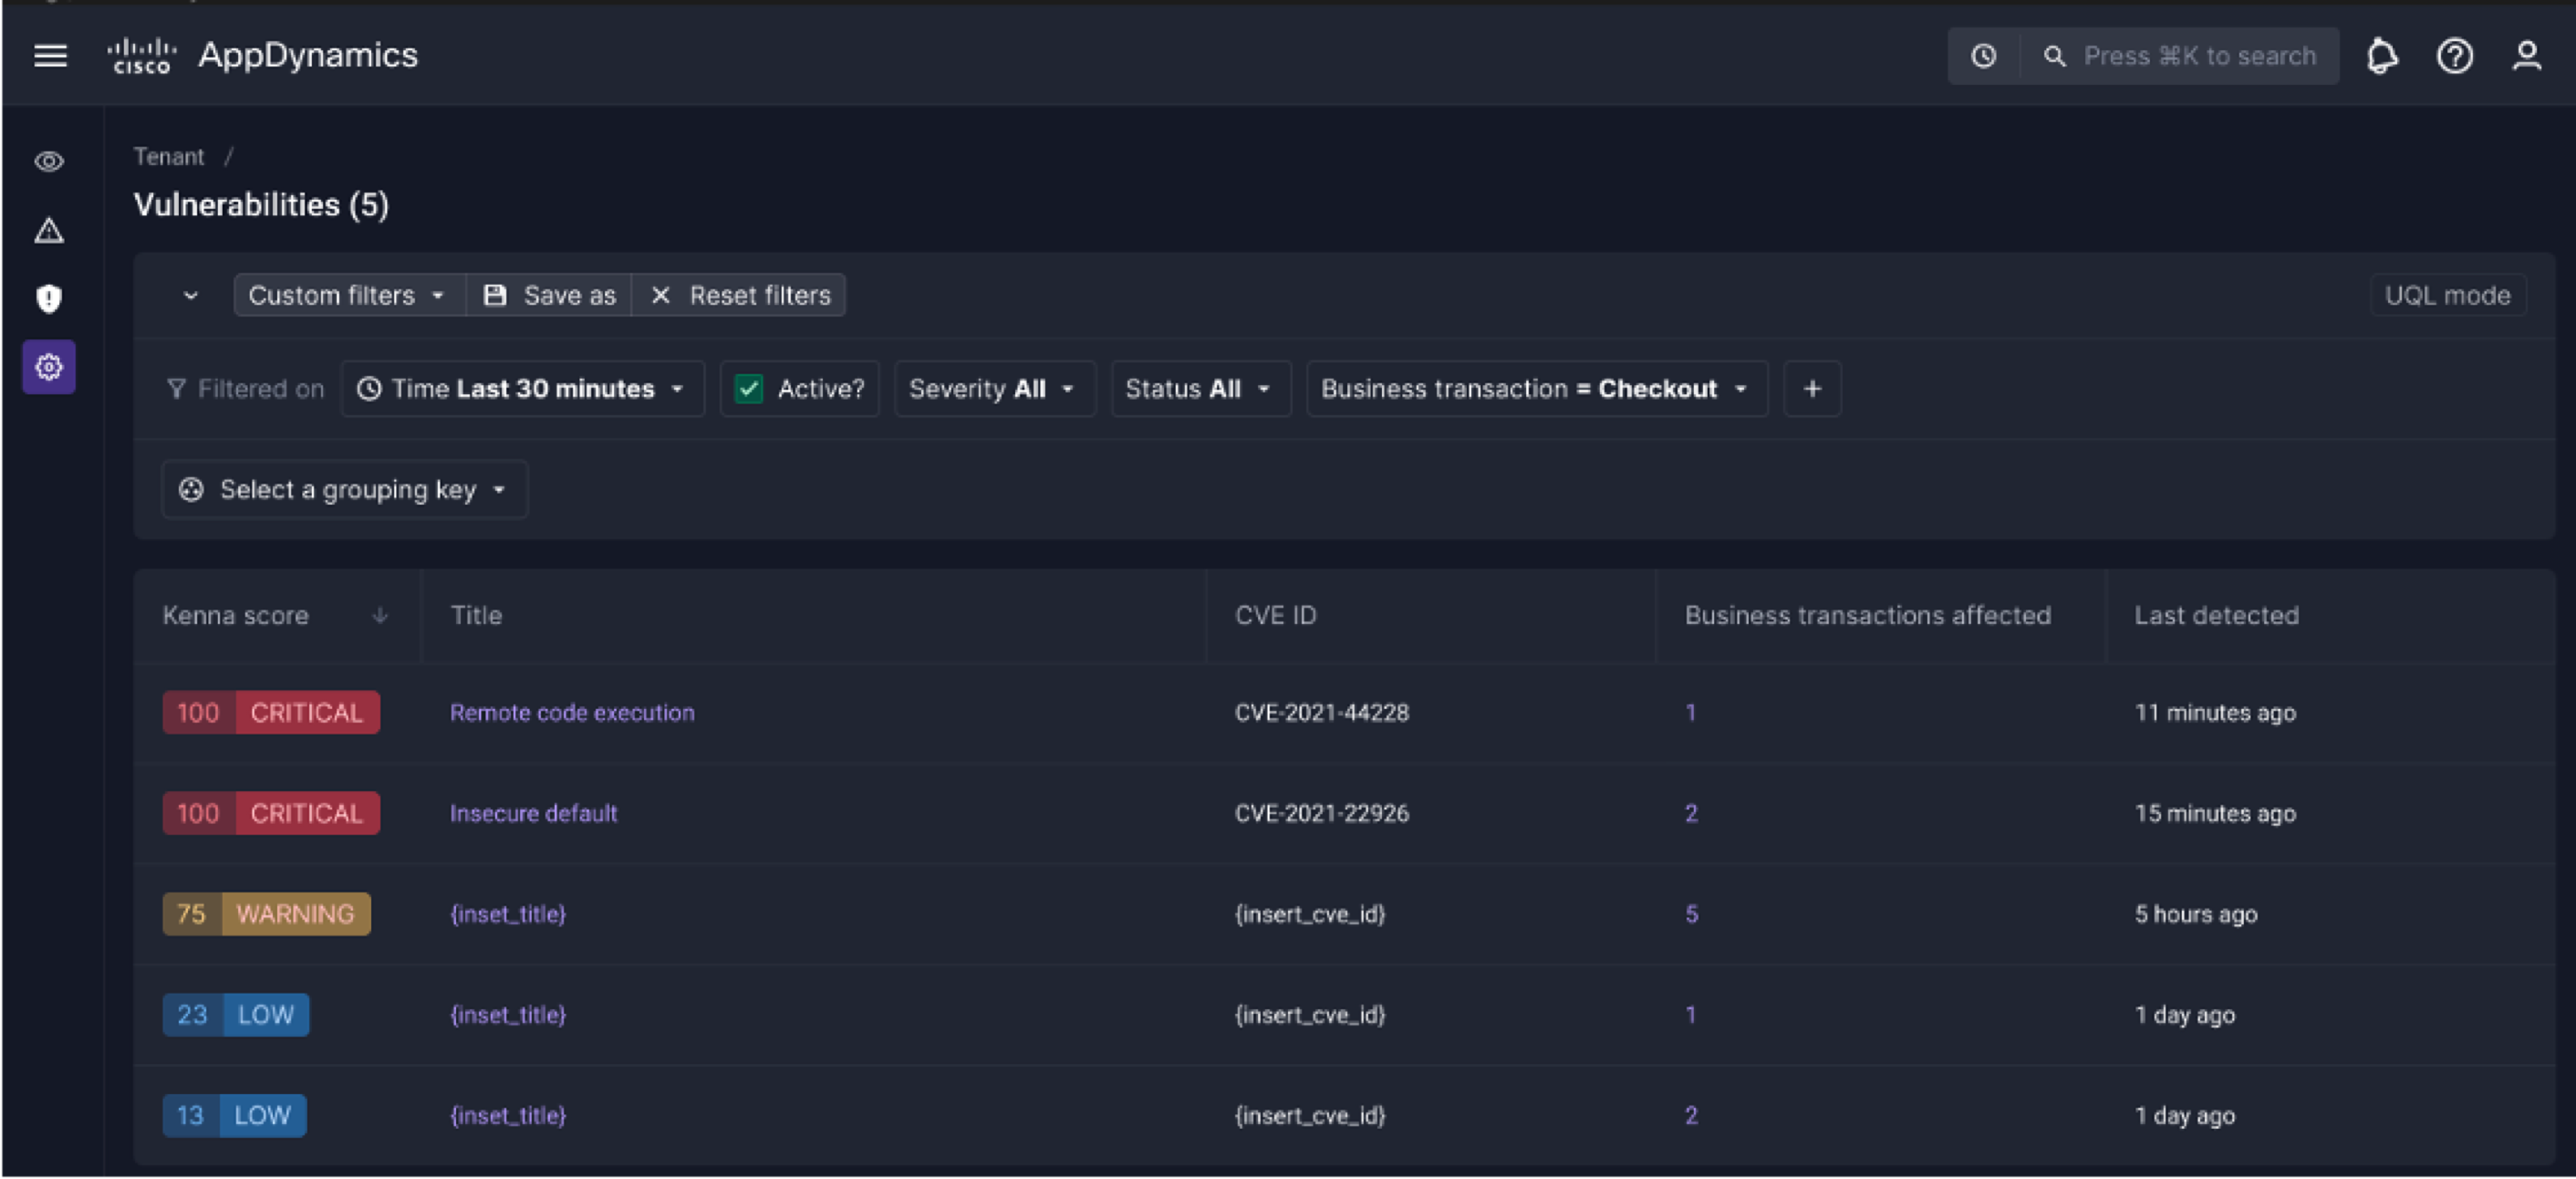Click the help question mark icon
Viewport: 2576px width, 1179px height.
(x=2454, y=56)
